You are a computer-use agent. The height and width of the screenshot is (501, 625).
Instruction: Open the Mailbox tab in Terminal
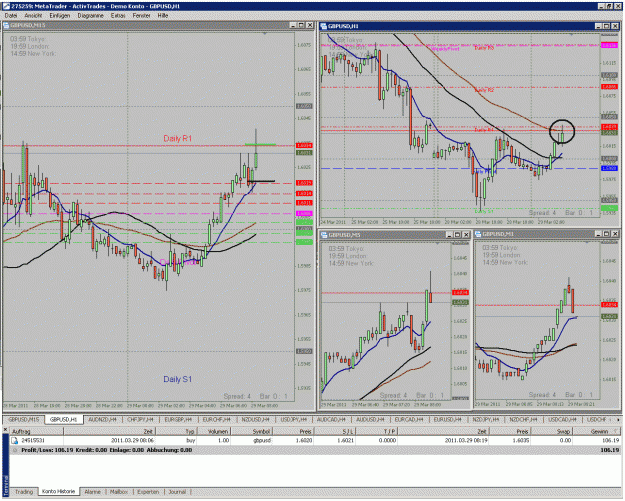click(x=119, y=492)
